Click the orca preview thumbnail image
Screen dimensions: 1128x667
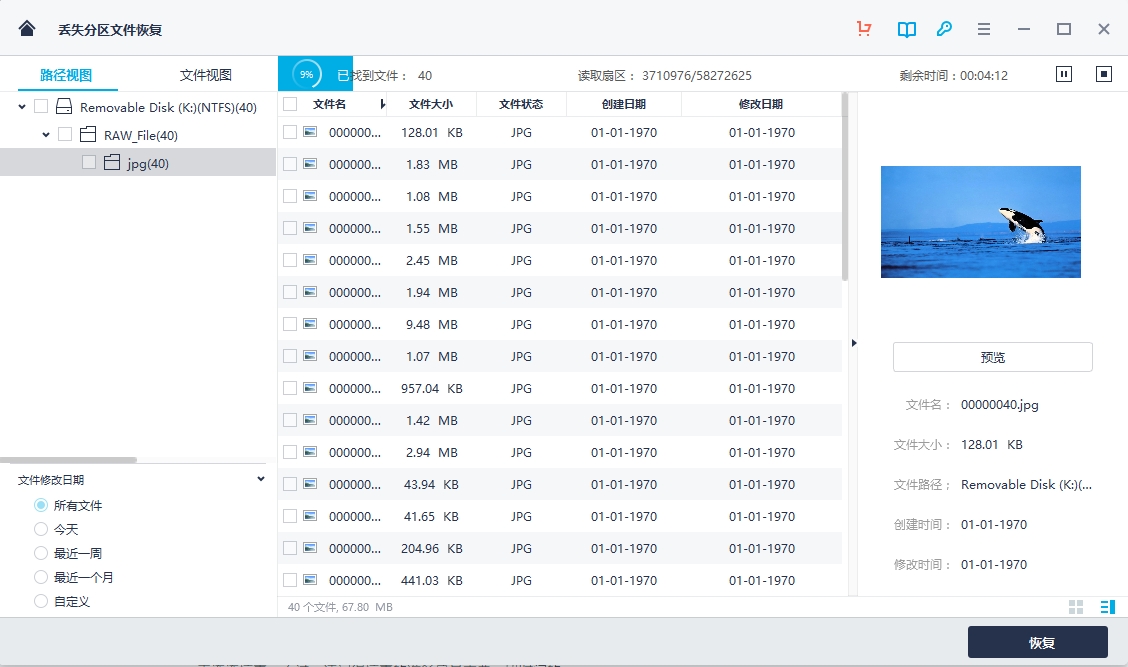tap(980, 222)
